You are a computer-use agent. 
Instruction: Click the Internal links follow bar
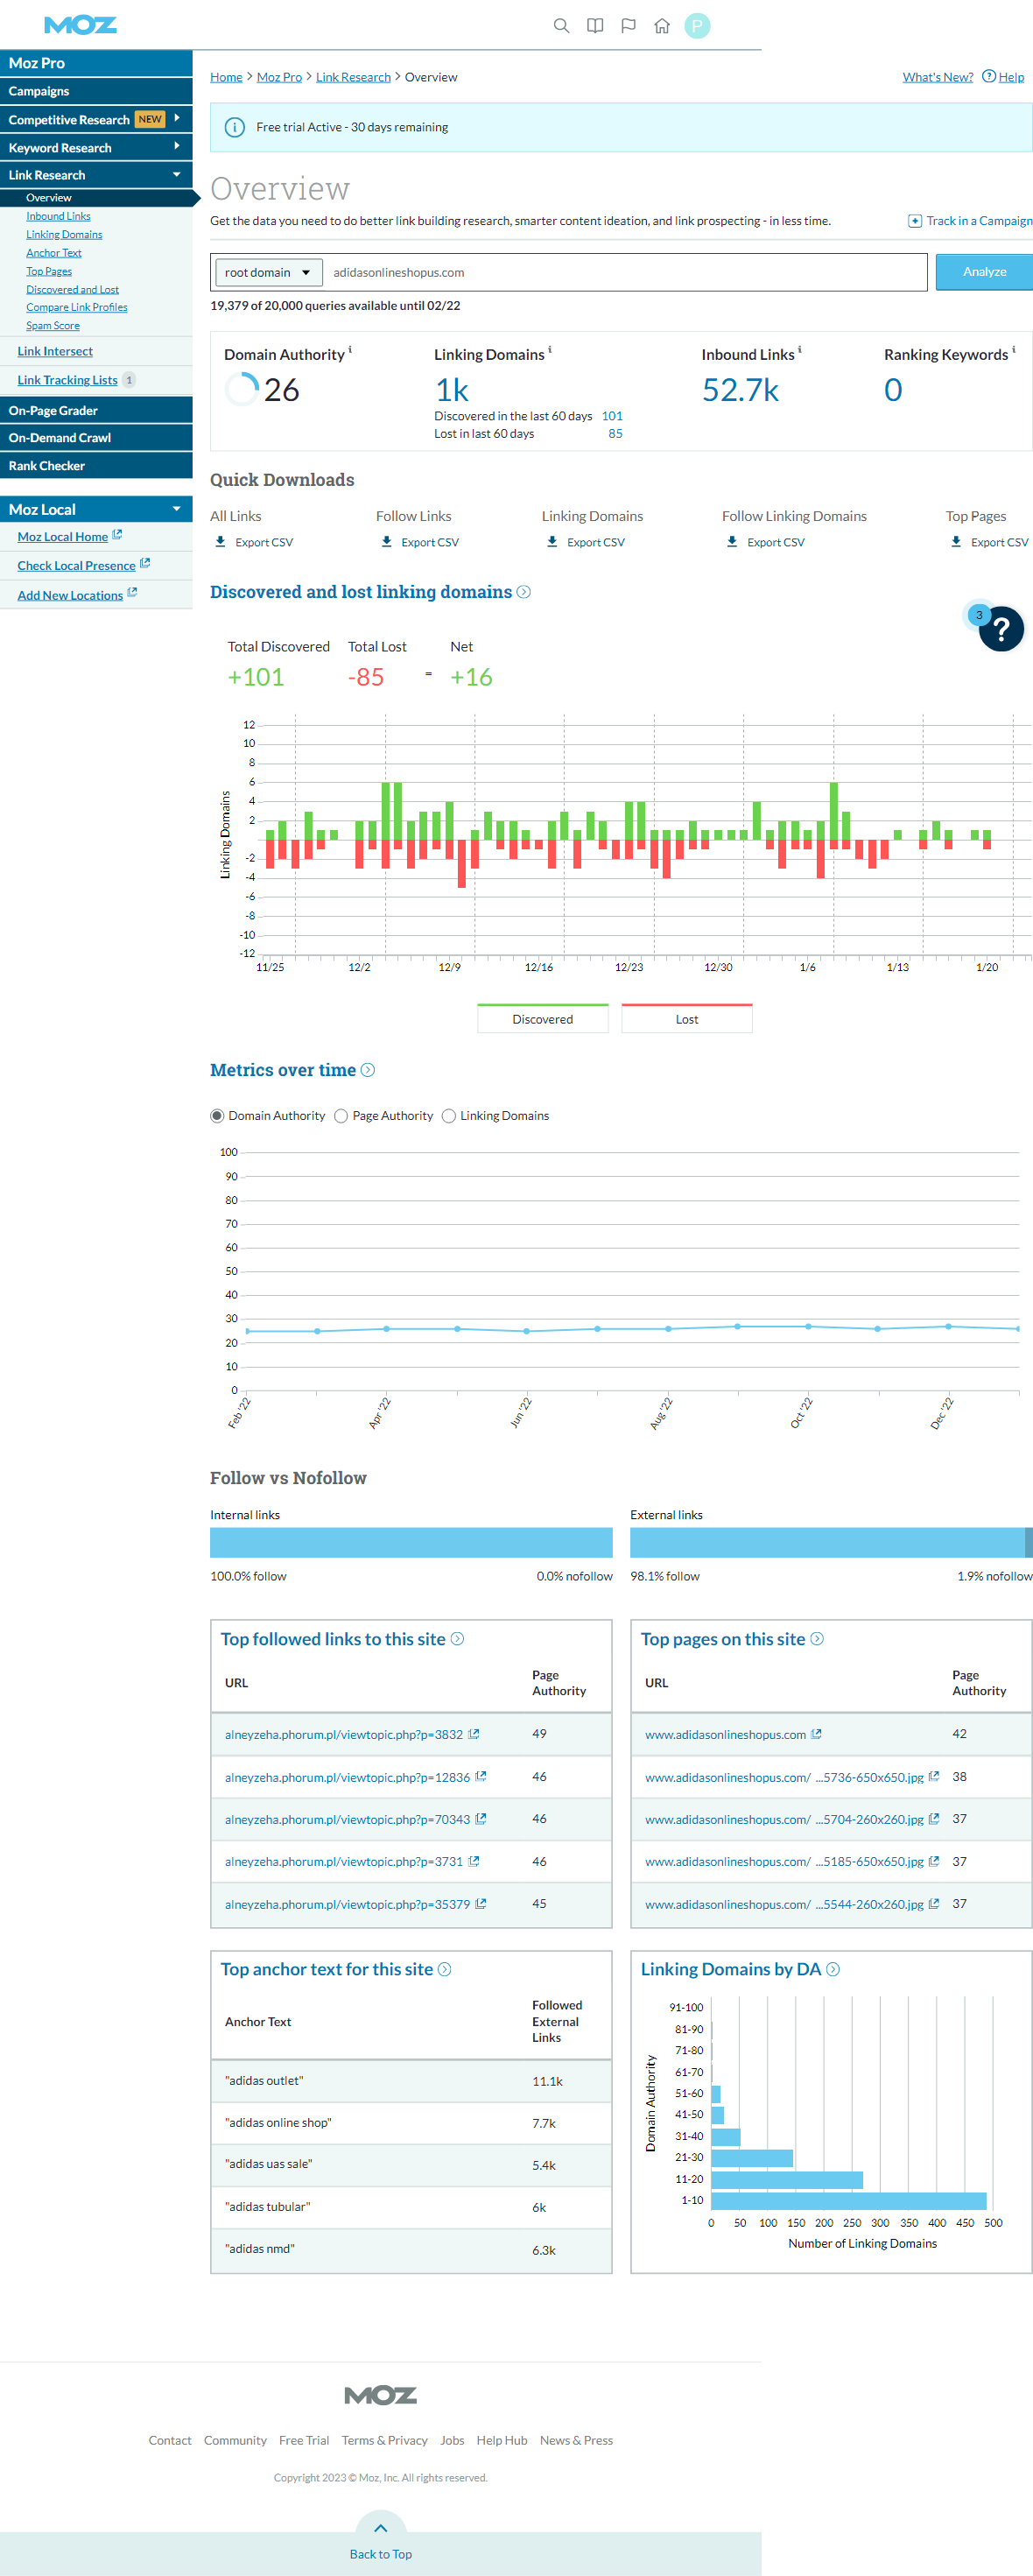coord(411,1542)
